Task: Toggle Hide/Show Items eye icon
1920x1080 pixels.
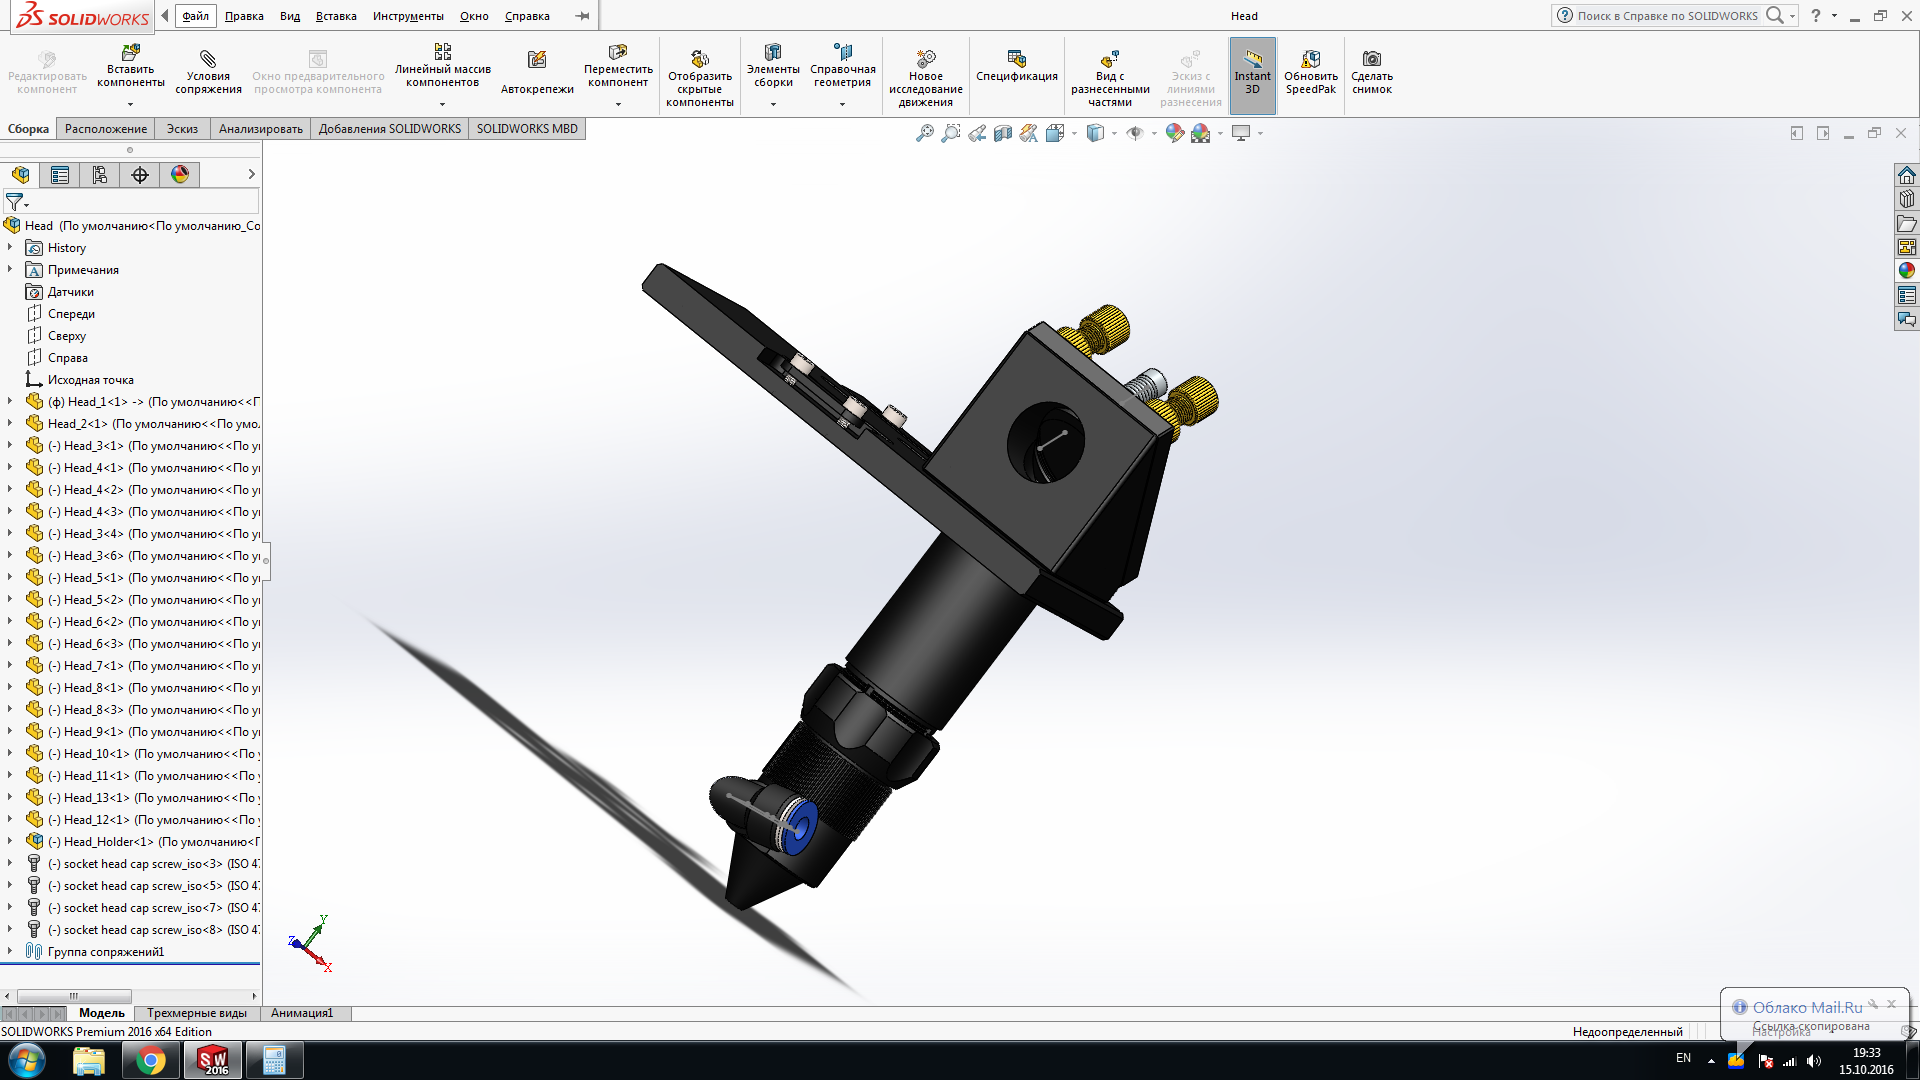Action: tap(1135, 133)
